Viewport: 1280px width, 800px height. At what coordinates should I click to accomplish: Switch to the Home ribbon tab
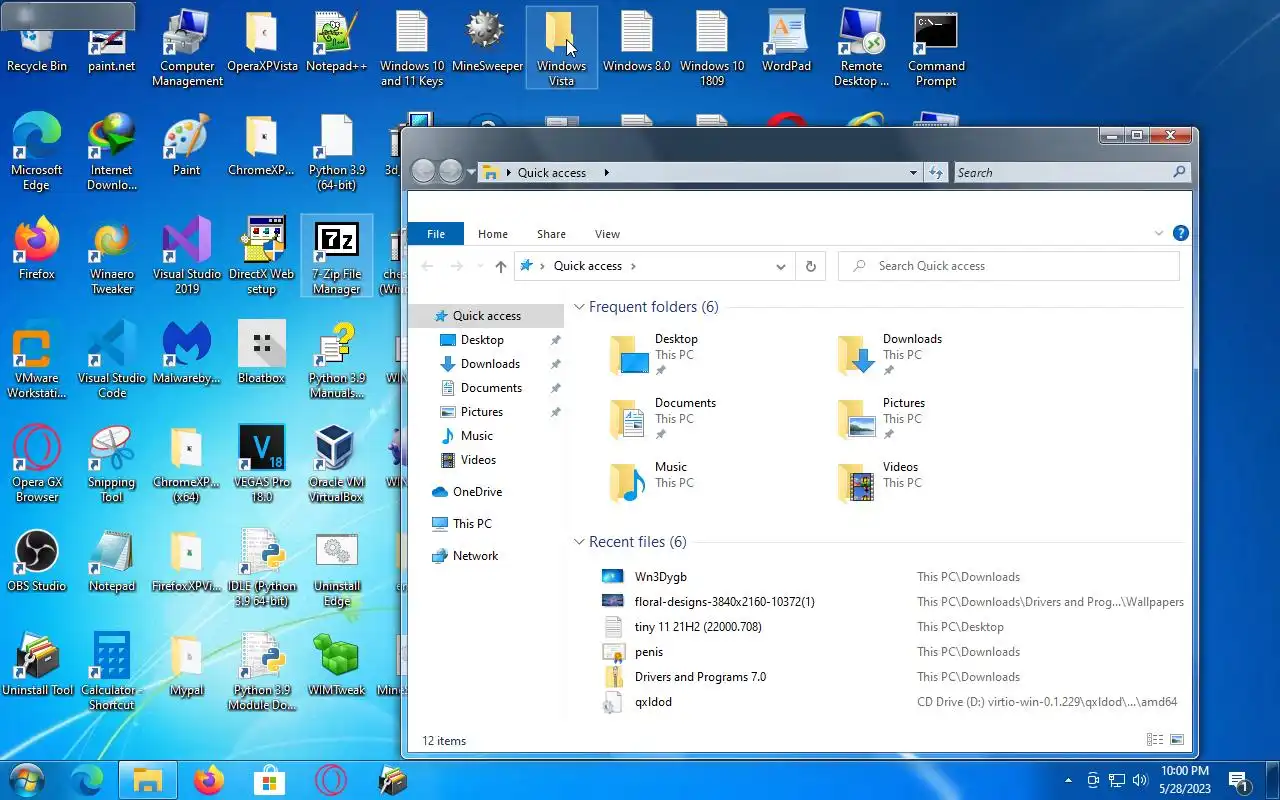click(x=493, y=234)
